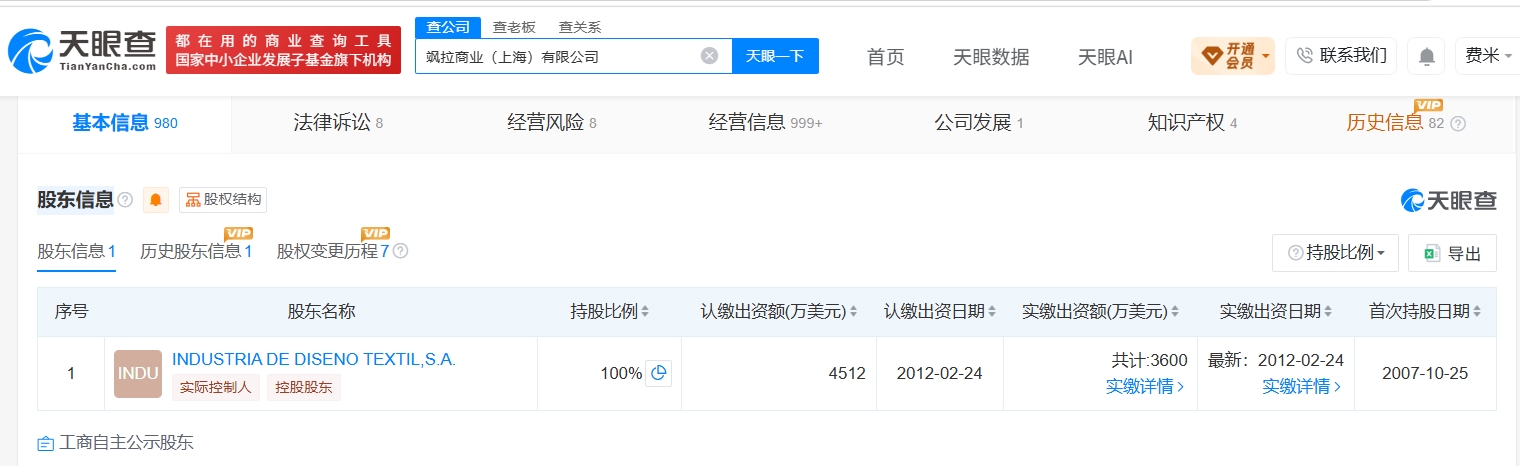1520x466 pixels.
Task: Open the notification bell in header
Action: tap(1426, 57)
